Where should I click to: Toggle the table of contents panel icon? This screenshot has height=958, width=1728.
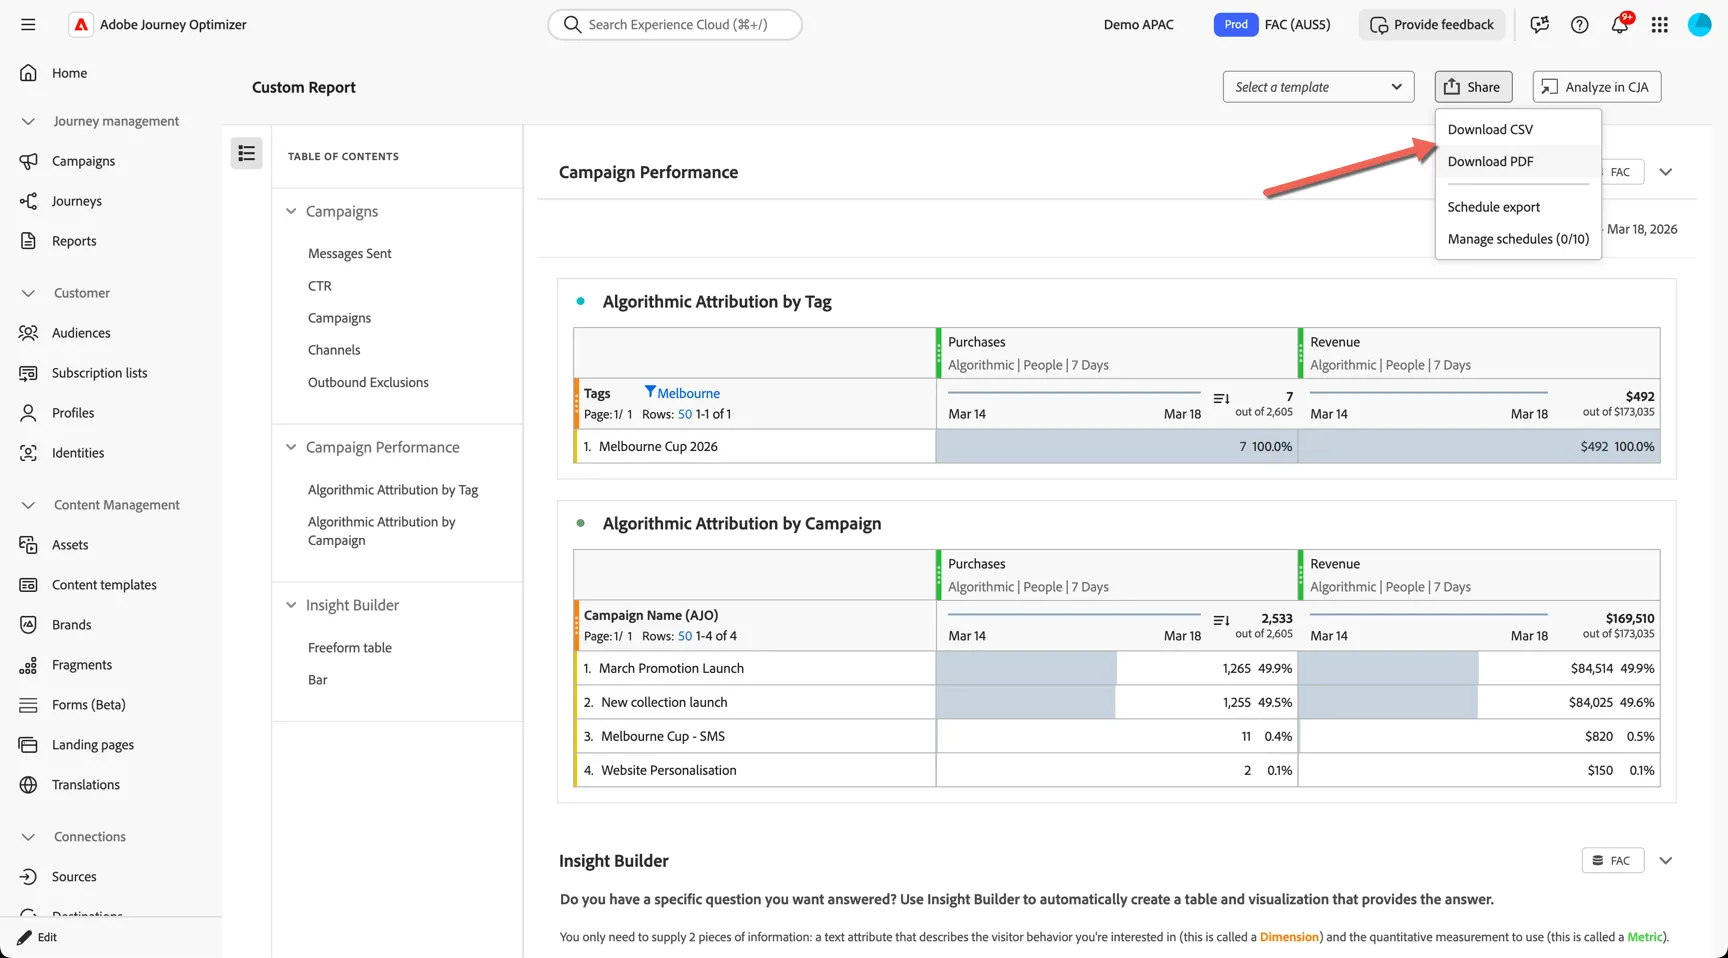coord(246,153)
